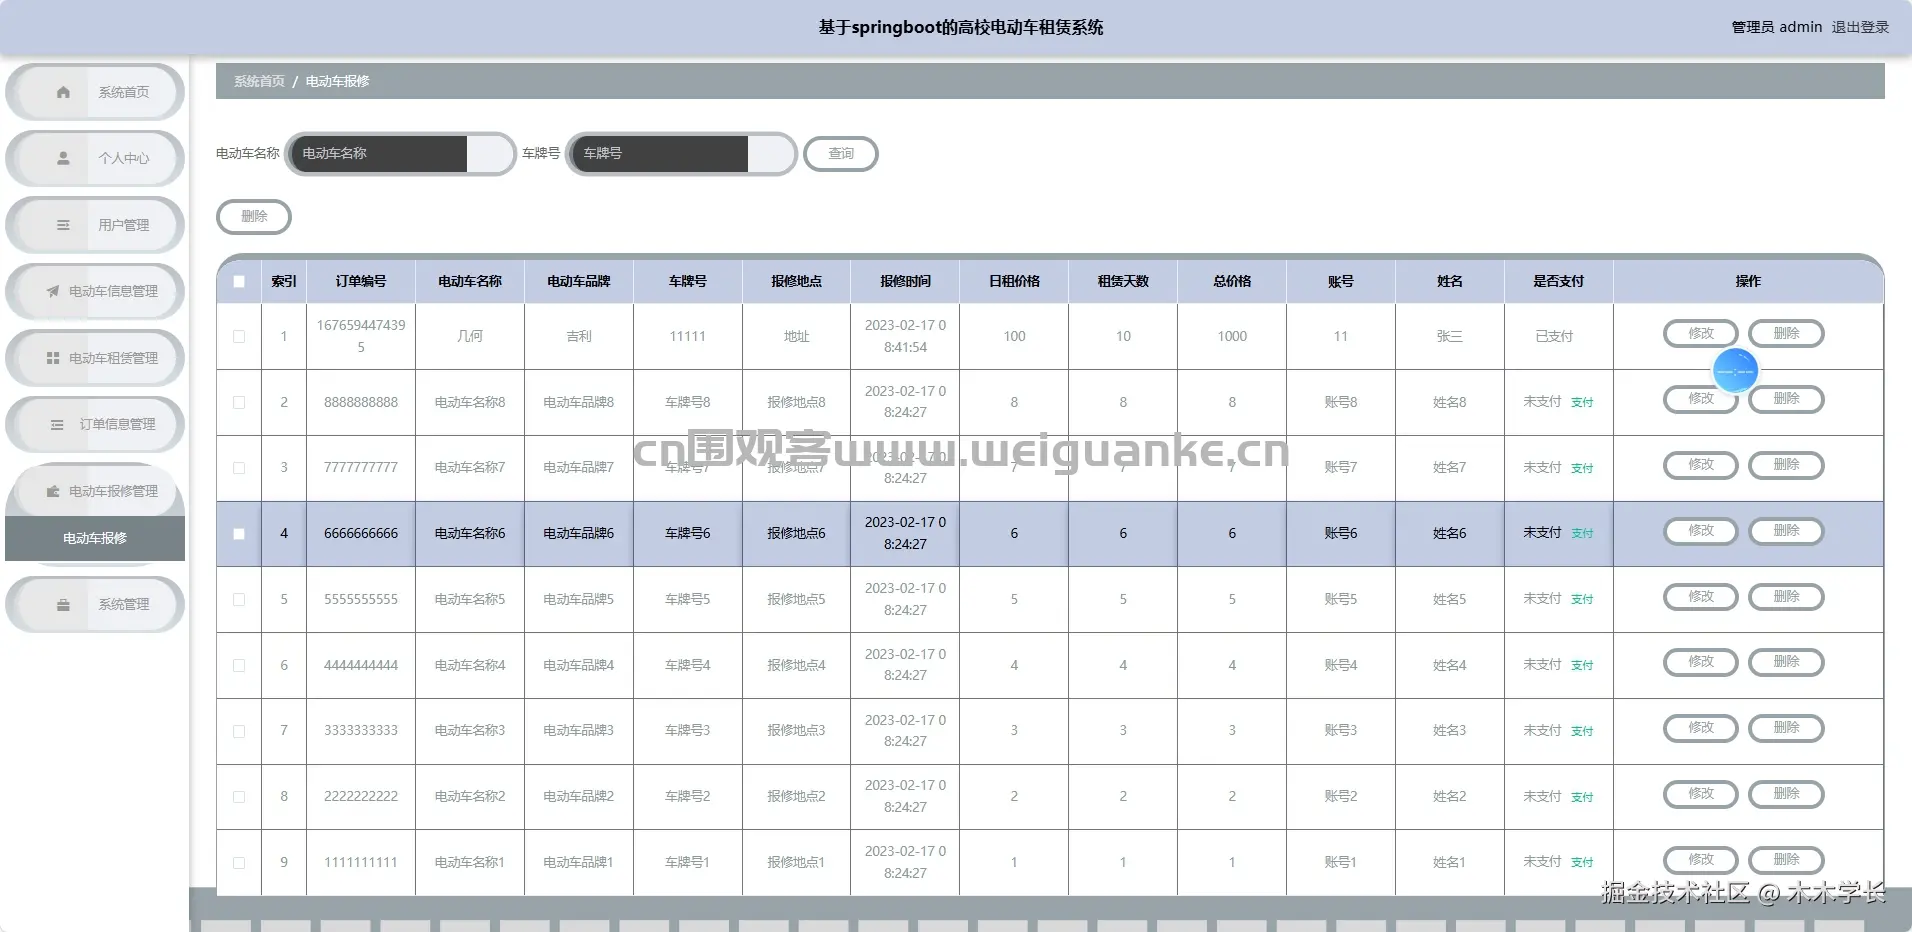Click the icon beside 电动车报修管理
Screen dimensions: 1912x932
(x=53, y=491)
